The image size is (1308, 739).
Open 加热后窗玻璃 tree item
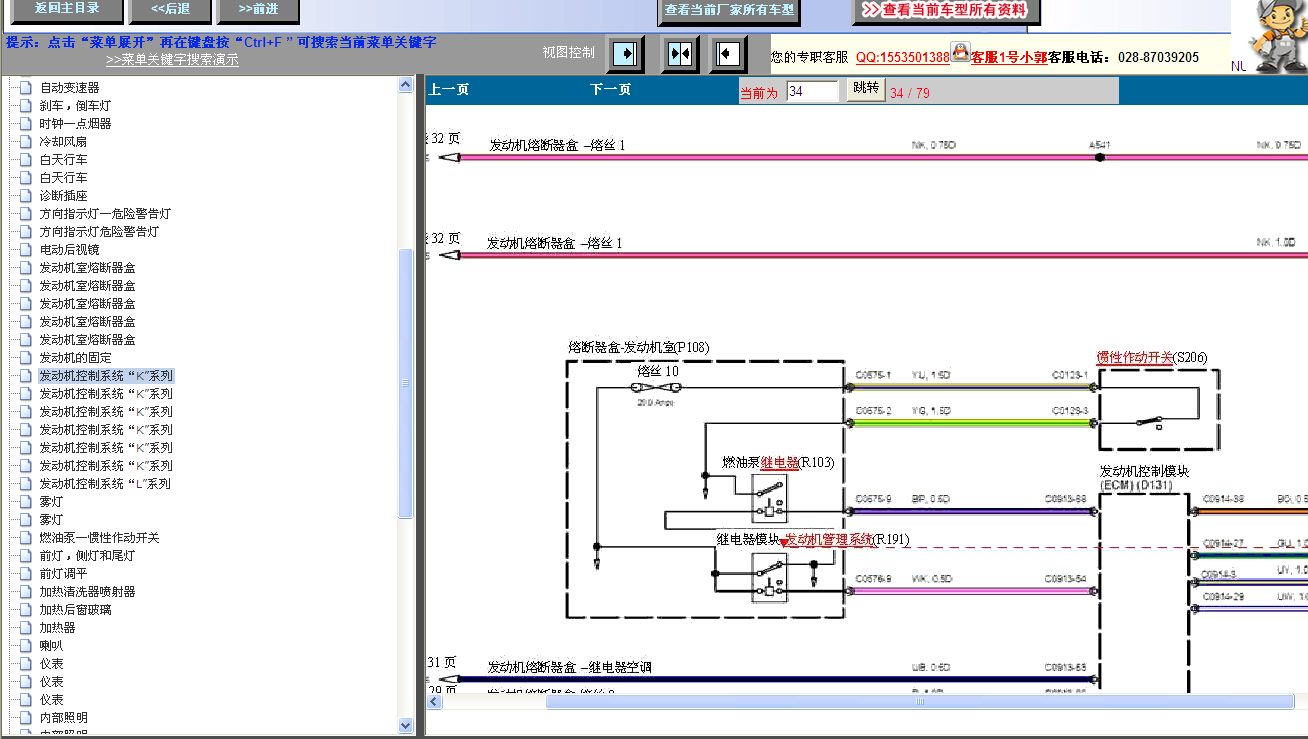[x=75, y=610]
